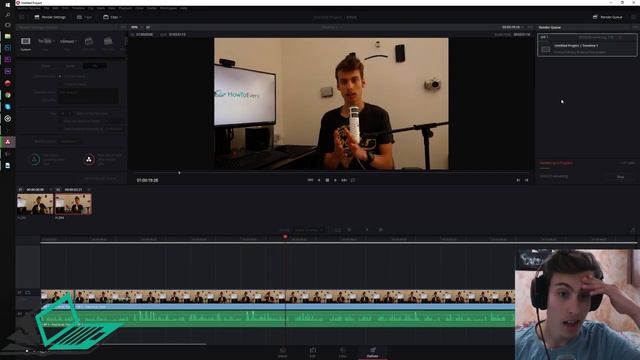Screen dimensions: 640x360
Task: Open the Windows Start menu
Action: (x=7, y=4)
